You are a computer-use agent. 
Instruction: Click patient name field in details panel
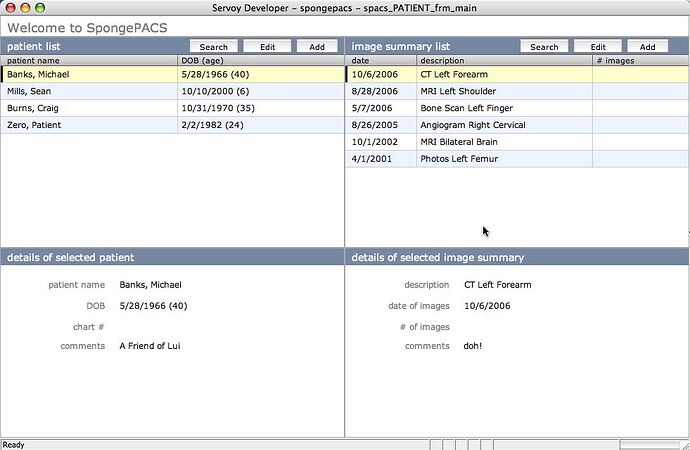point(150,285)
